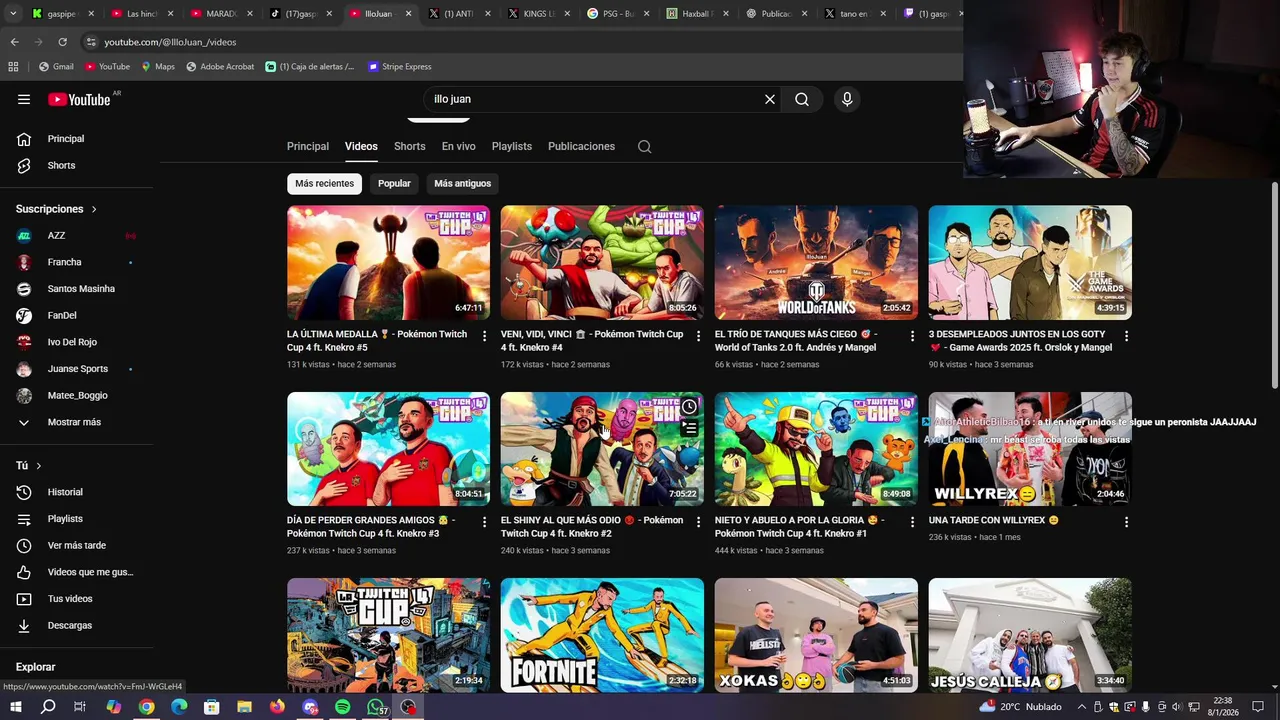
Task: Switch to the Publicaciones channel tab
Action: (581, 146)
